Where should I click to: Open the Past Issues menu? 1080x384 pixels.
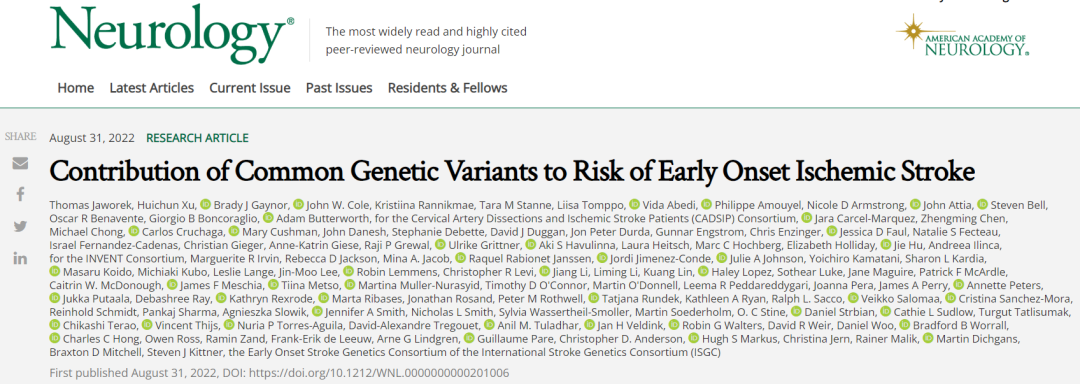pyautogui.click(x=339, y=88)
